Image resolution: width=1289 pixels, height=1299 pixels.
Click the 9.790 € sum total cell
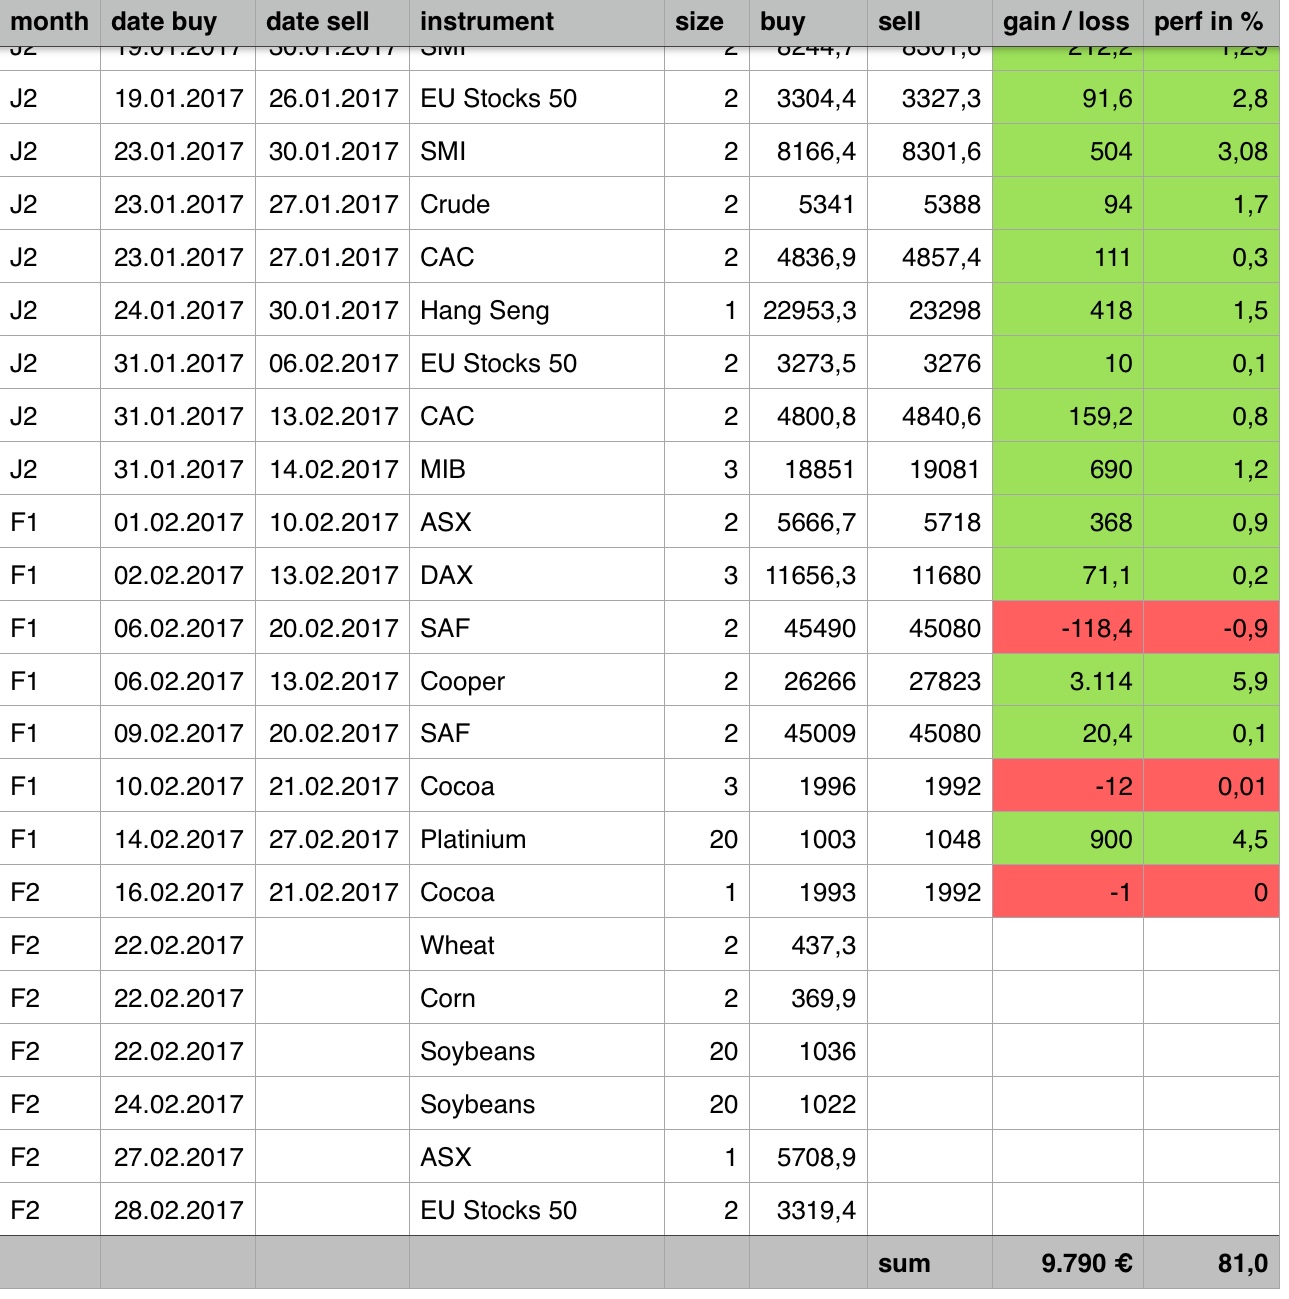1067,1263
